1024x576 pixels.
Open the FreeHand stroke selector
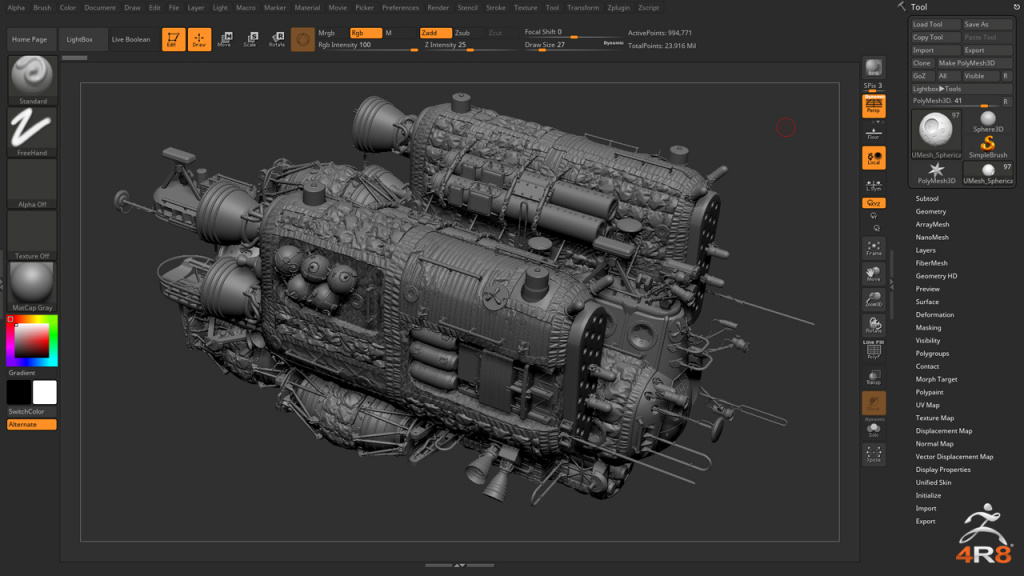pos(32,132)
